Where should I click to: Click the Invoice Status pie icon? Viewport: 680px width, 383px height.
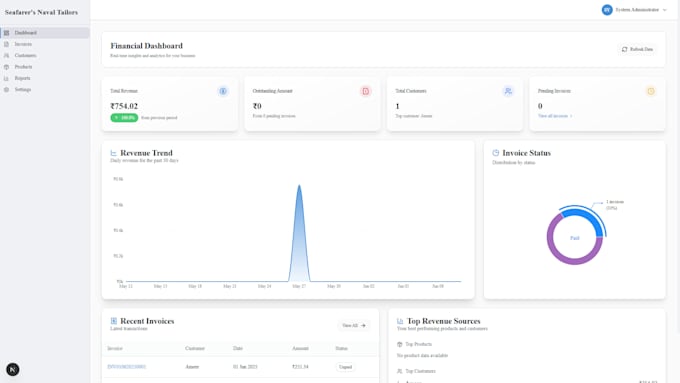(496, 153)
